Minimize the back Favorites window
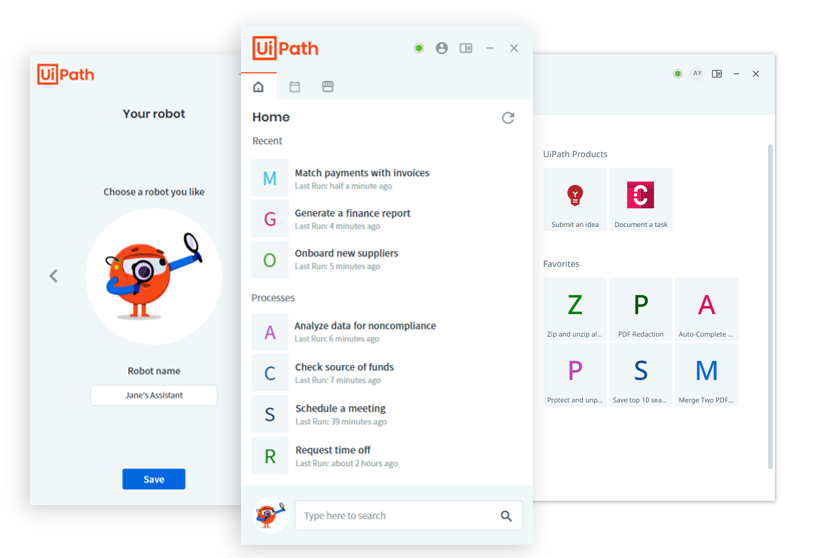The height and width of the screenshot is (558, 837). [736, 74]
